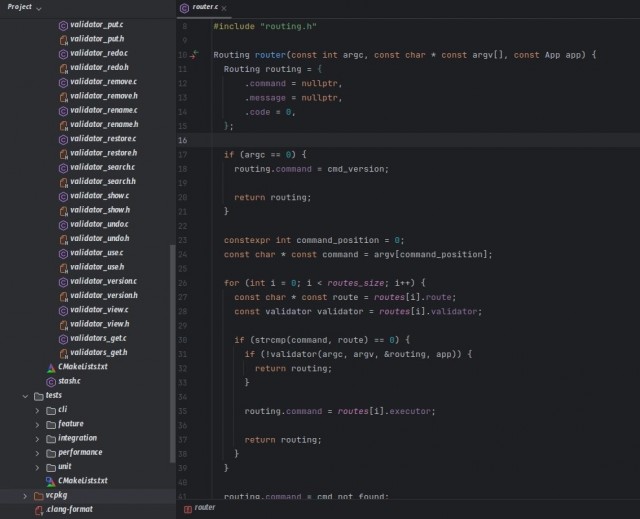640x519 pixels.
Task: Select the performance folder name
Action: coord(80,452)
